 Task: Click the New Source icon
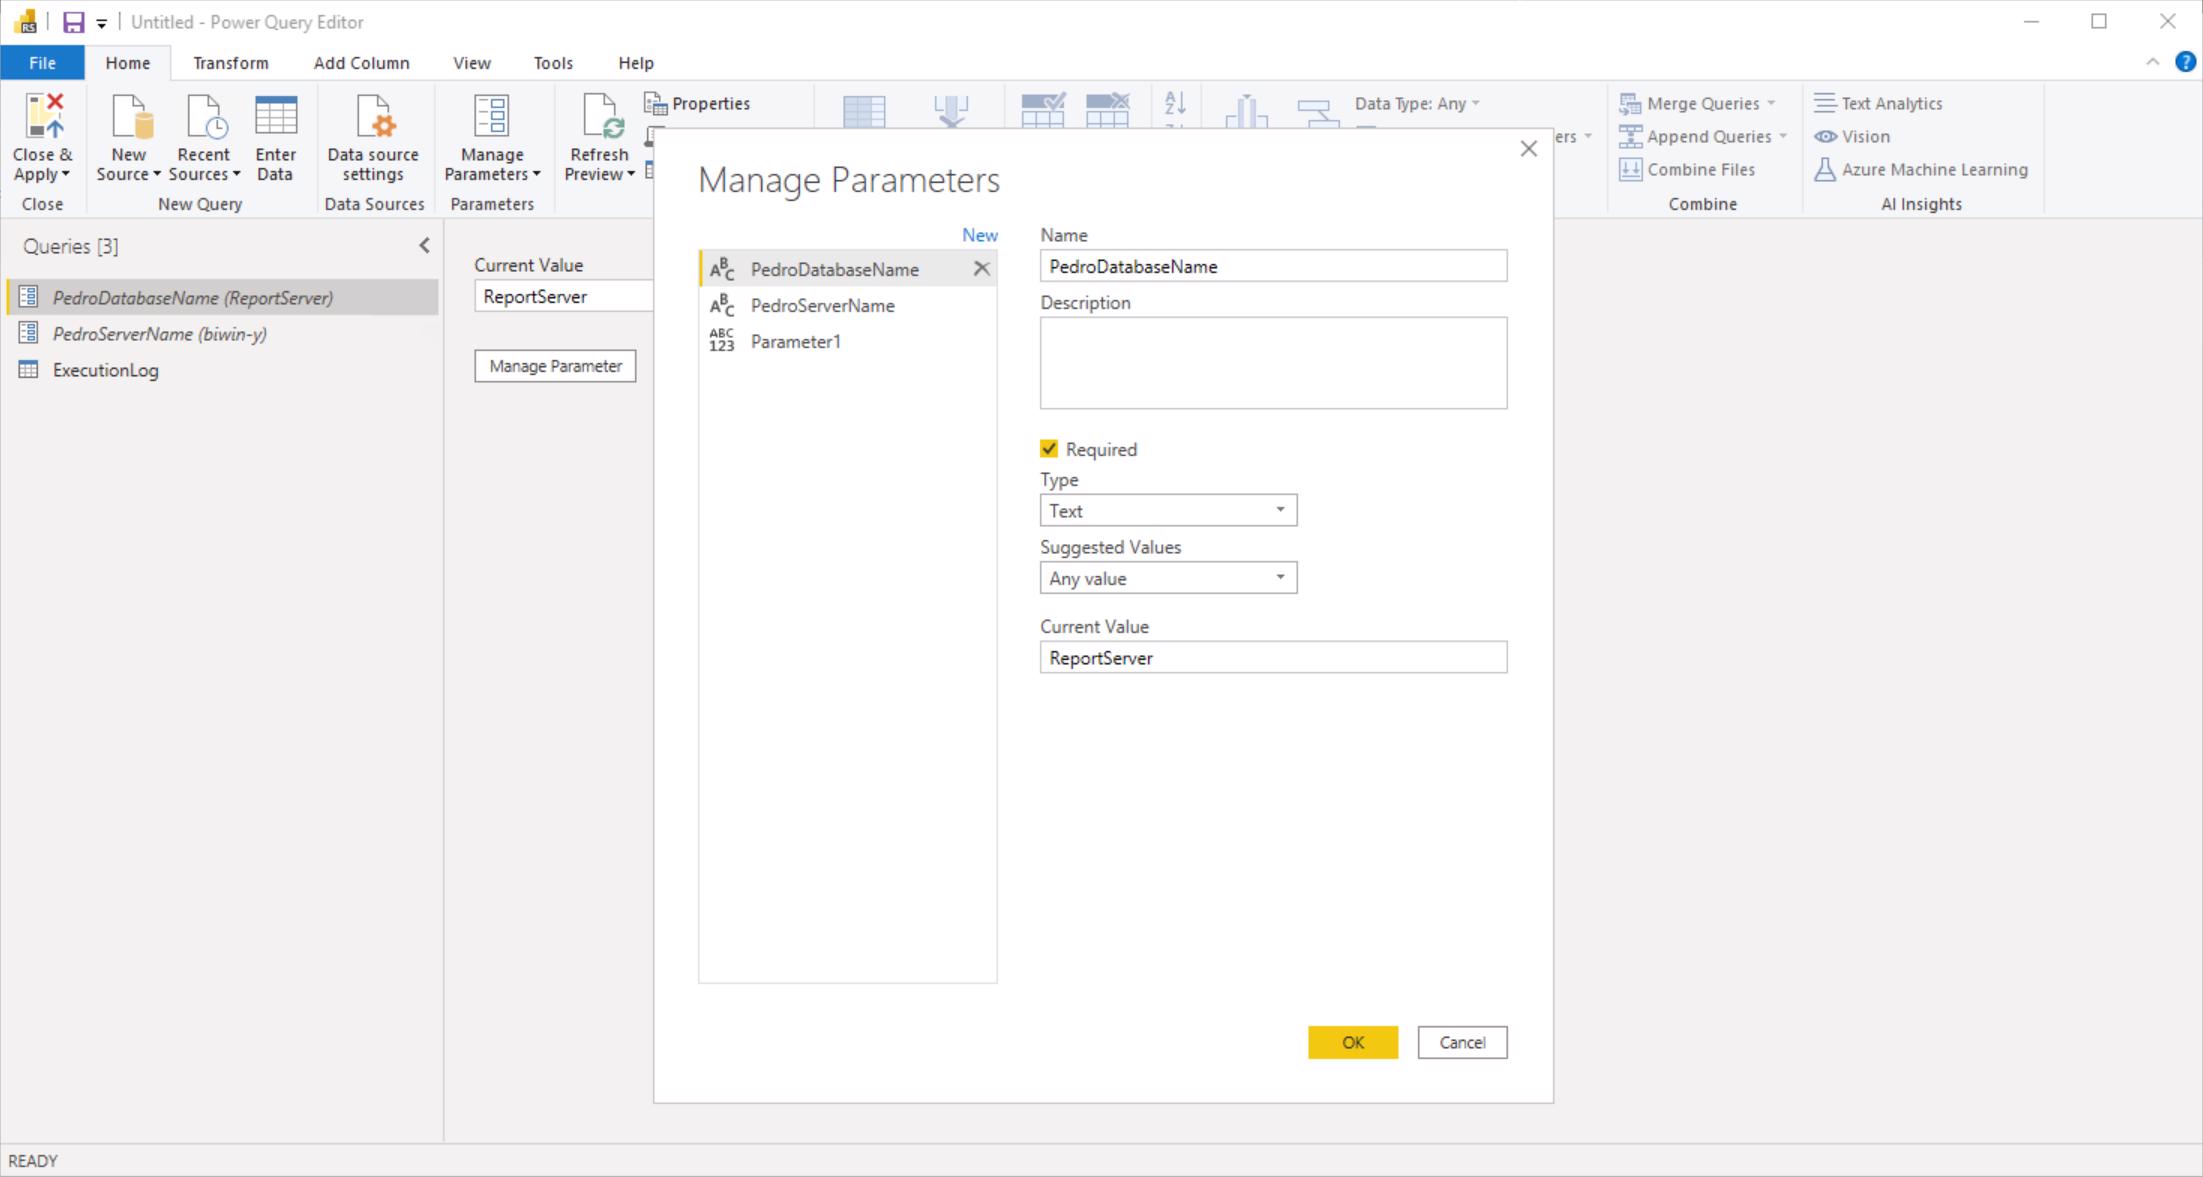[x=131, y=115]
